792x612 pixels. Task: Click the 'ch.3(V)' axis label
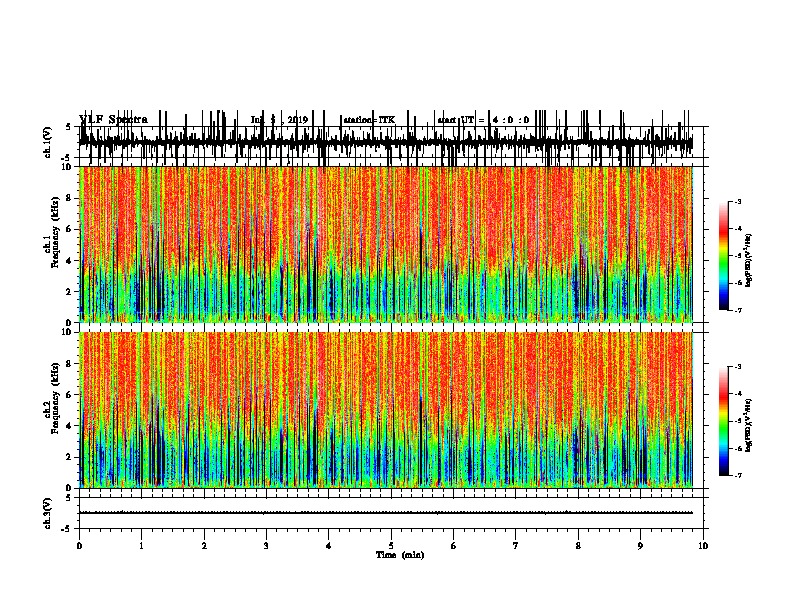point(48,513)
